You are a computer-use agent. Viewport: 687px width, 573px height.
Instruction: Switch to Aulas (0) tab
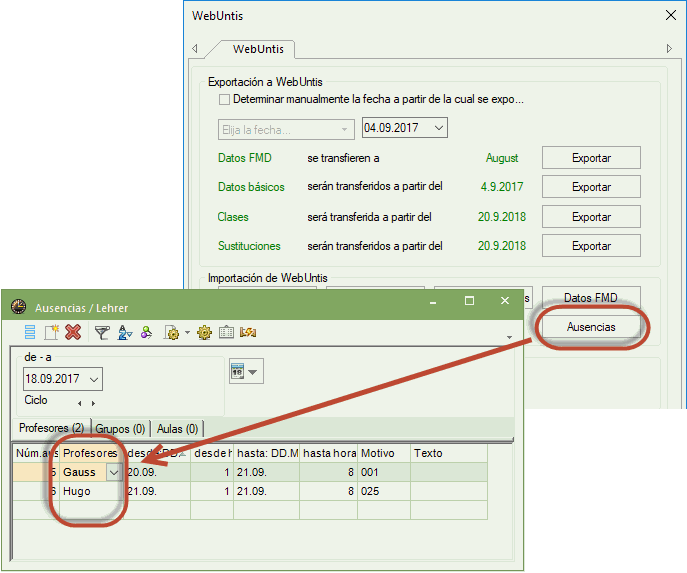177,429
